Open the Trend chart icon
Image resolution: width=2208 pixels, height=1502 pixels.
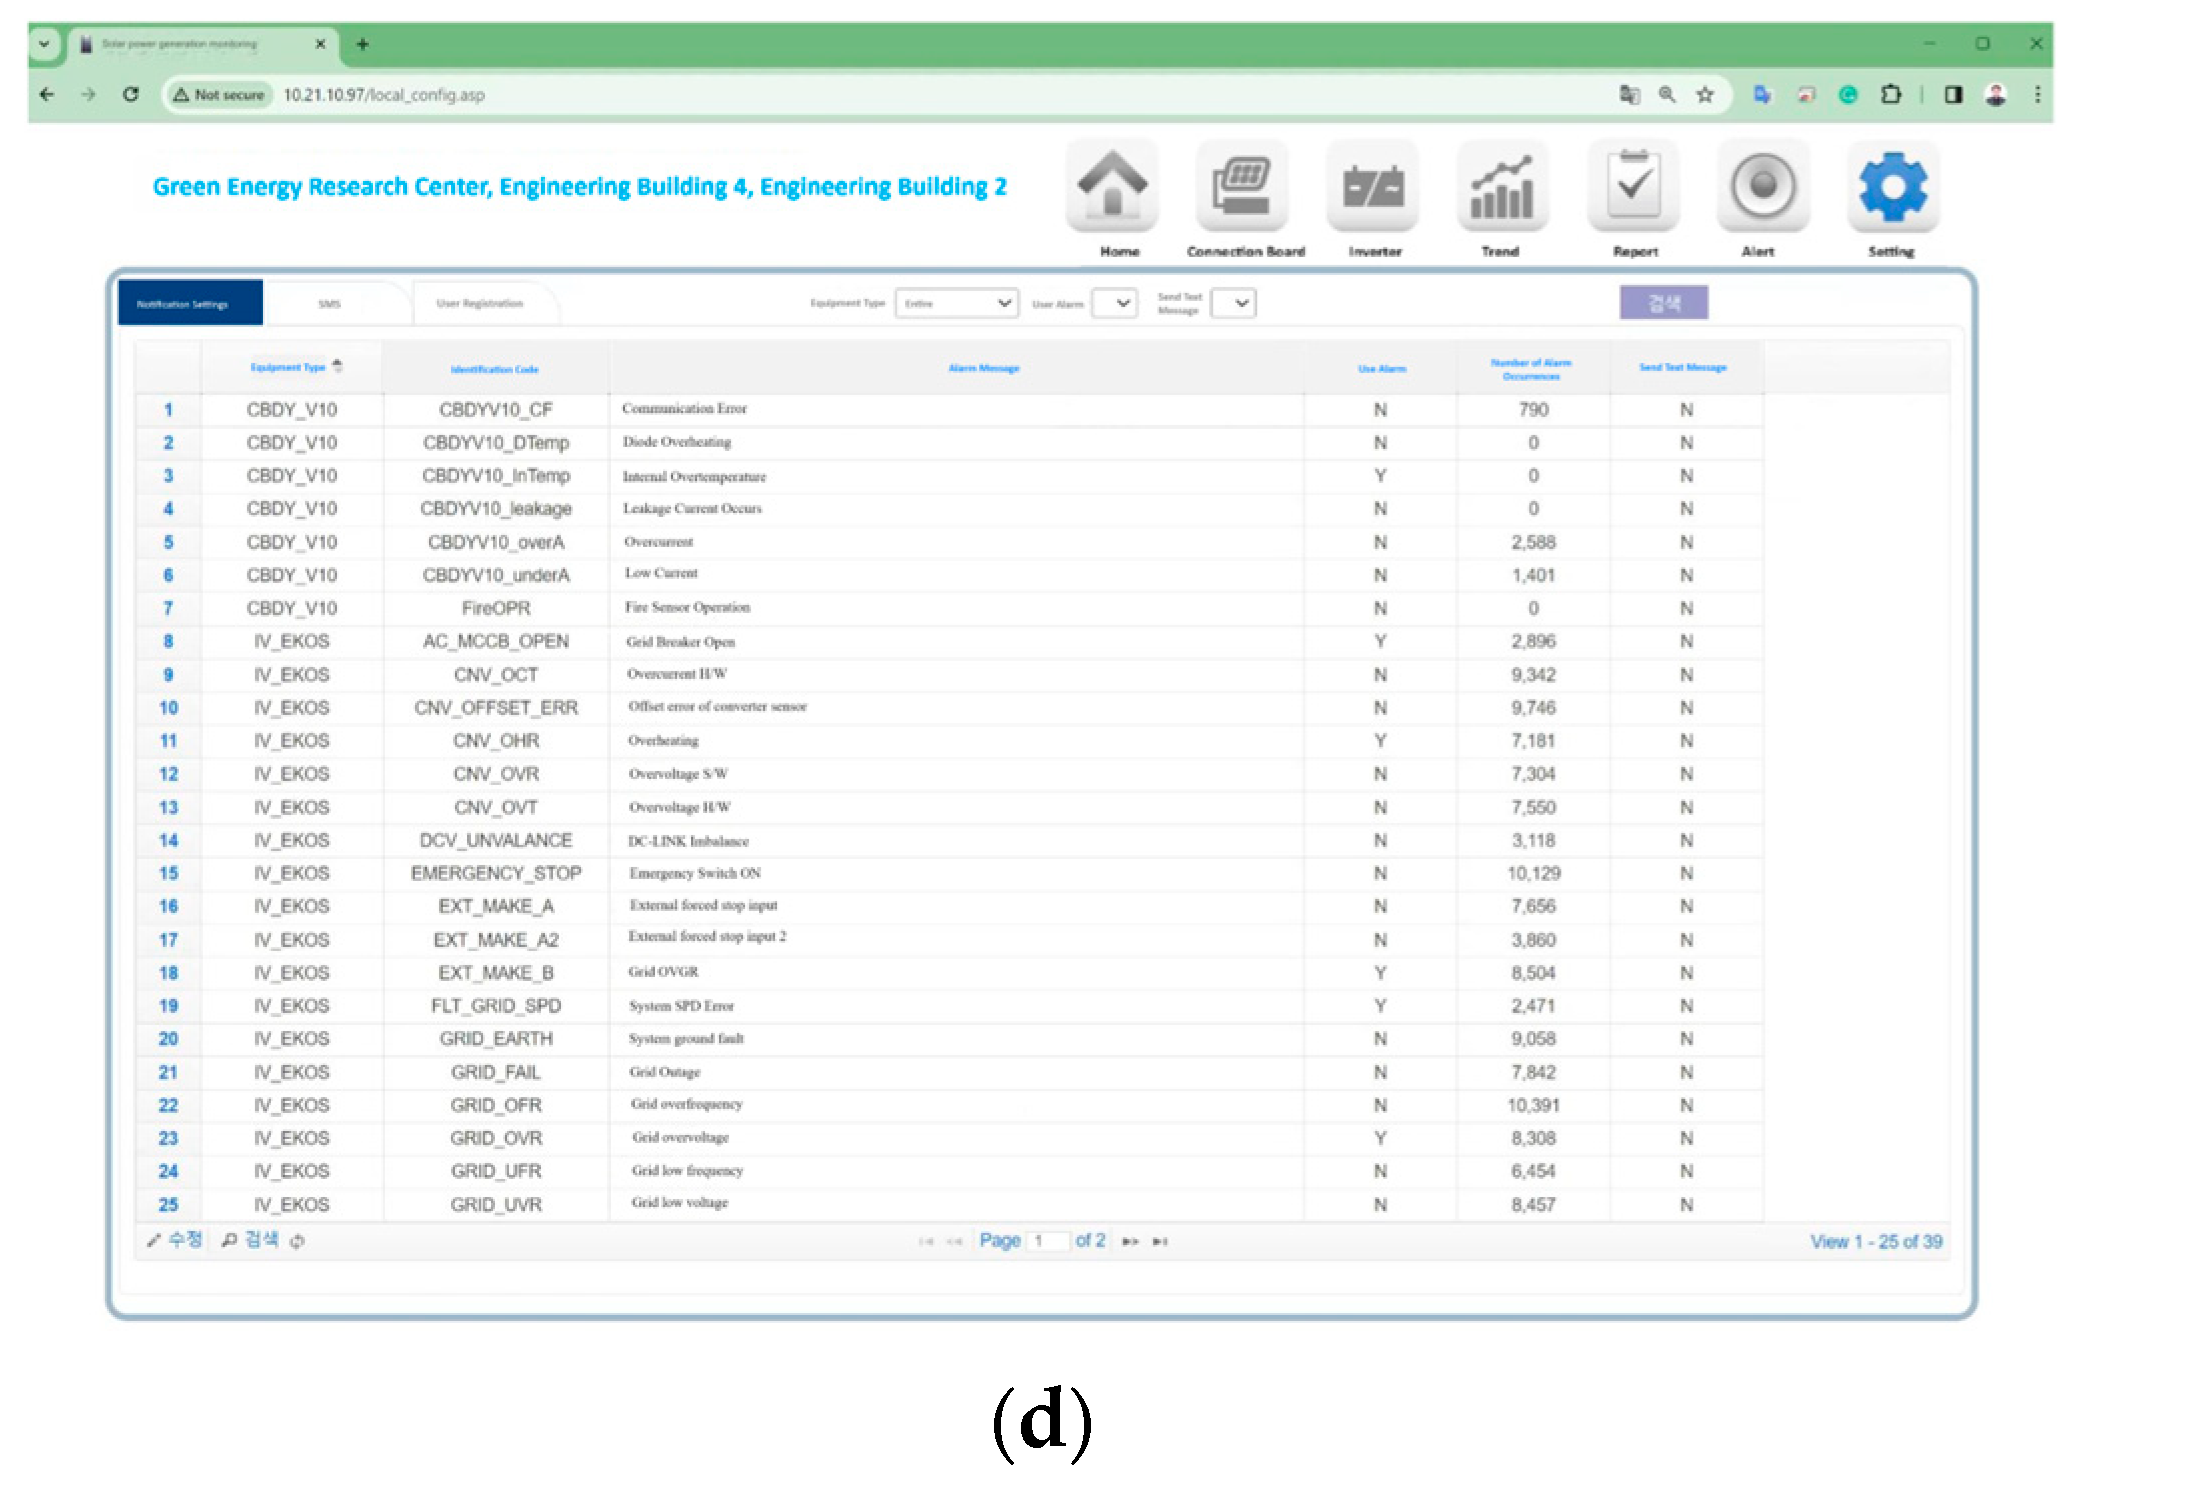[x=1502, y=187]
